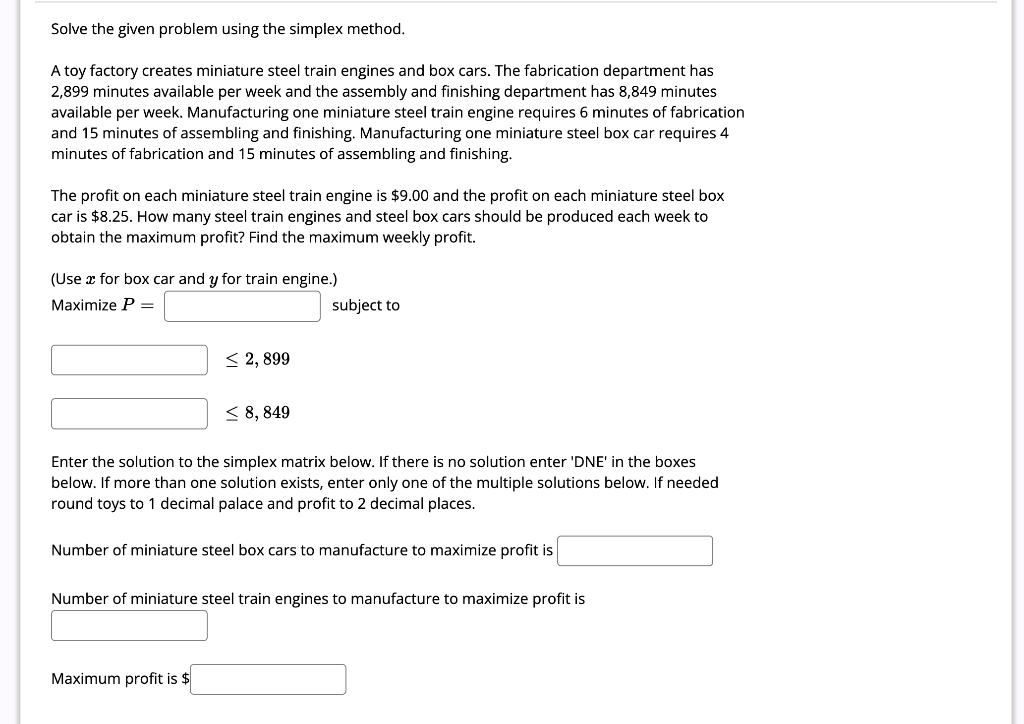Place cursor in the first constraint field before ≤ 2,899
Viewport: 1024px width, 724px height.
129,360
